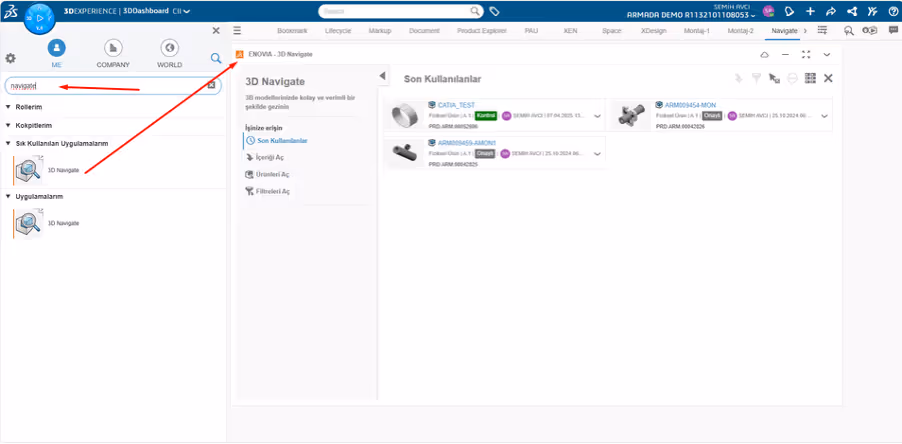Open the CATIA_TEST product link
Screen dimensions: 902x444
click(456, 105)
